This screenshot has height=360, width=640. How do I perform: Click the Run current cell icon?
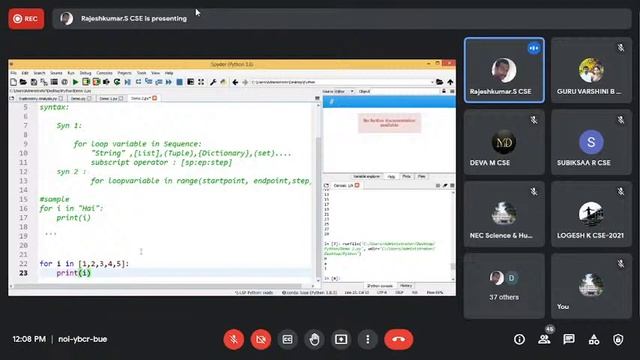pos(86,82)
